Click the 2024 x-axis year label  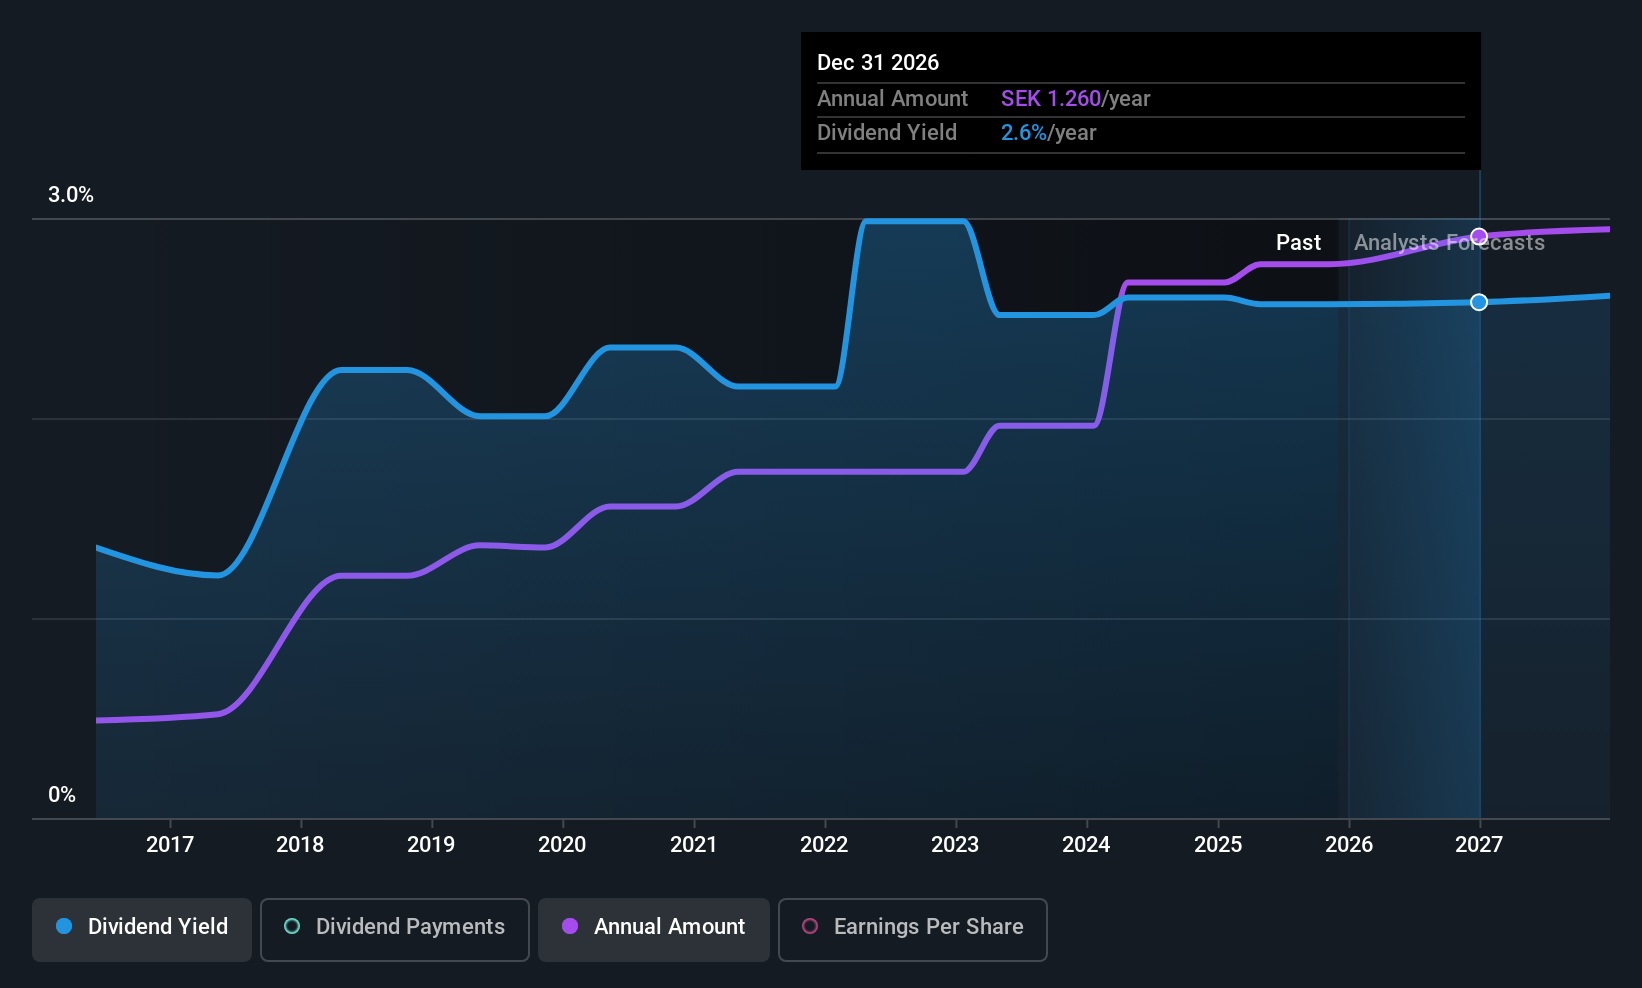click(x=1086, y=845)
